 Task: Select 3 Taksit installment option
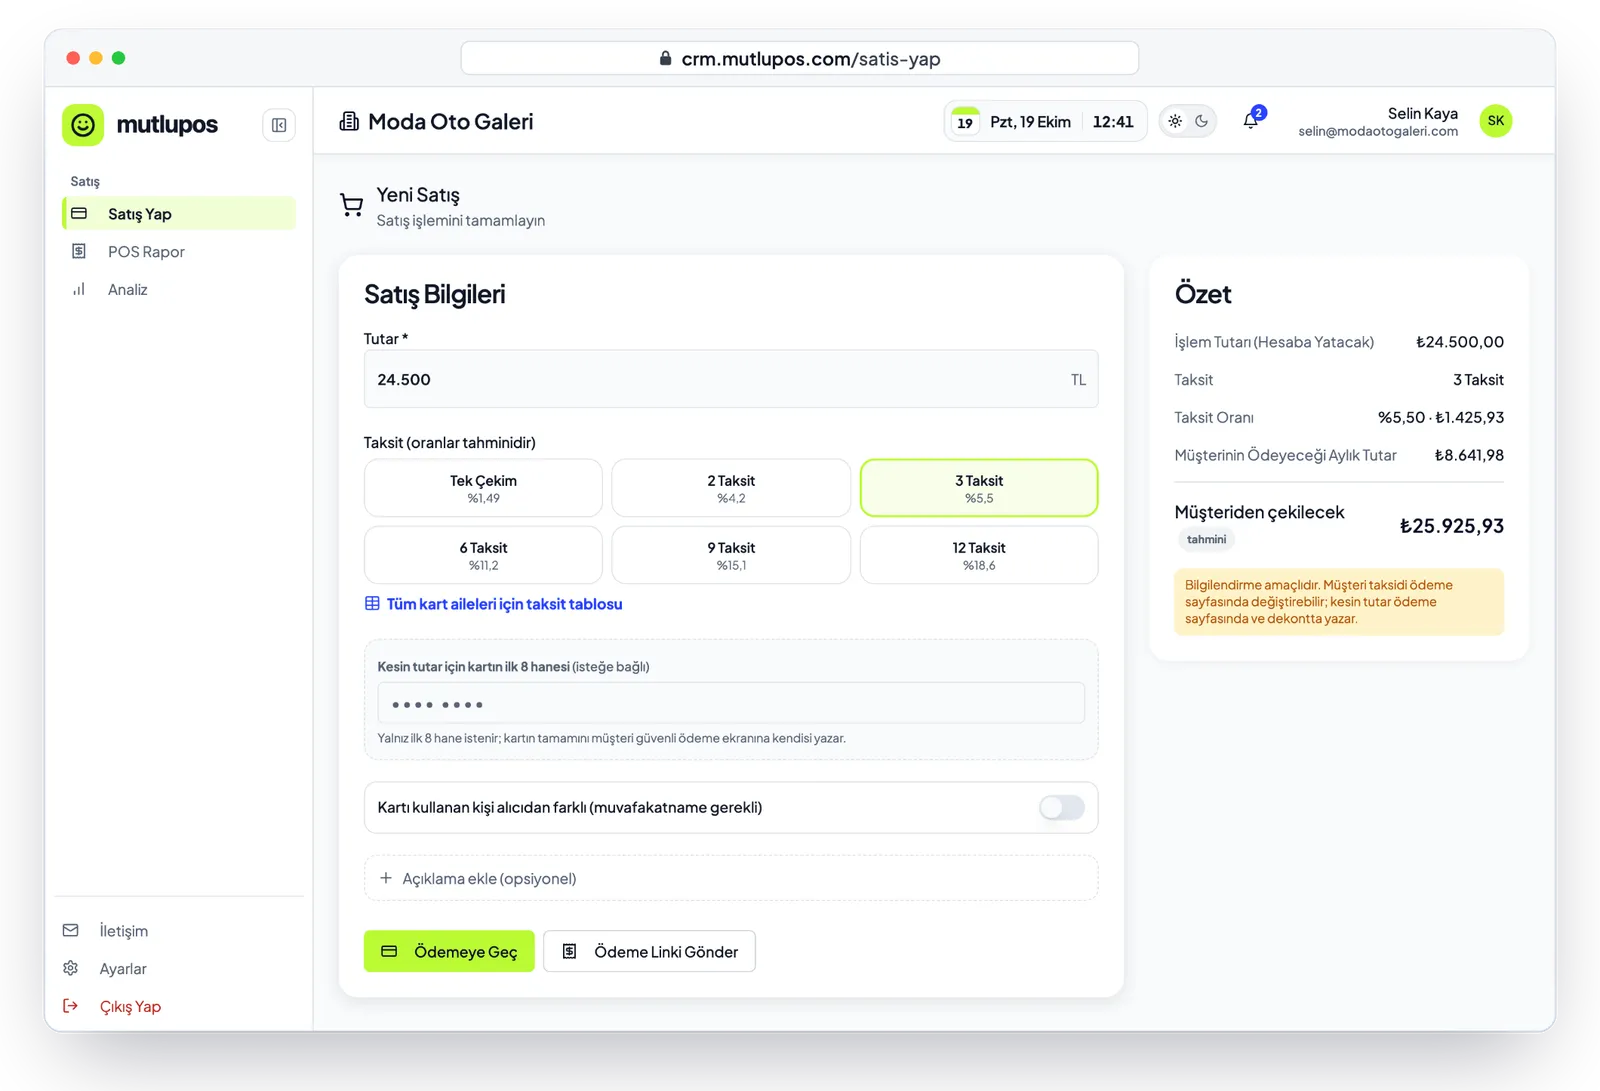[979, 488]
